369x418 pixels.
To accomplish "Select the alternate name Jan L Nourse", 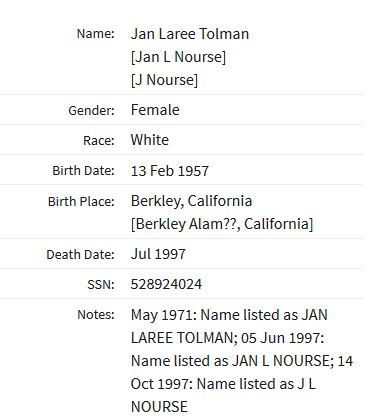I will [x=178, y=57].
